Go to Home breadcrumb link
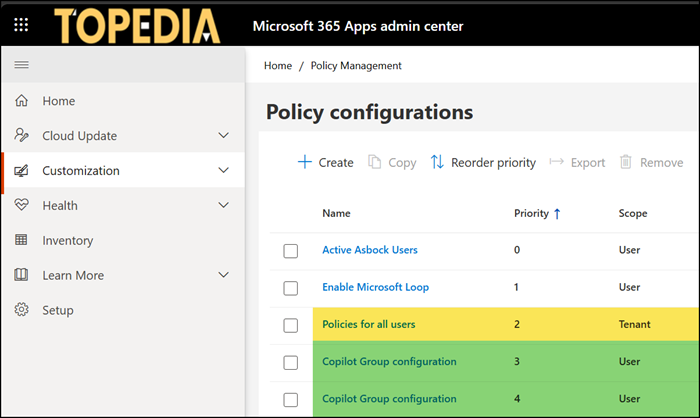The height and width of the screenshot is (418, 700). [278, 66]
